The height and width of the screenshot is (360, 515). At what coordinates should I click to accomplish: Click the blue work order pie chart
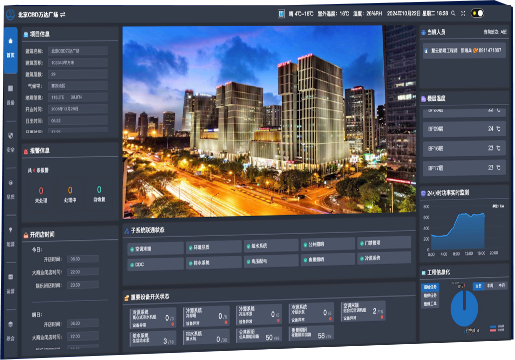[x=464, y=308]
